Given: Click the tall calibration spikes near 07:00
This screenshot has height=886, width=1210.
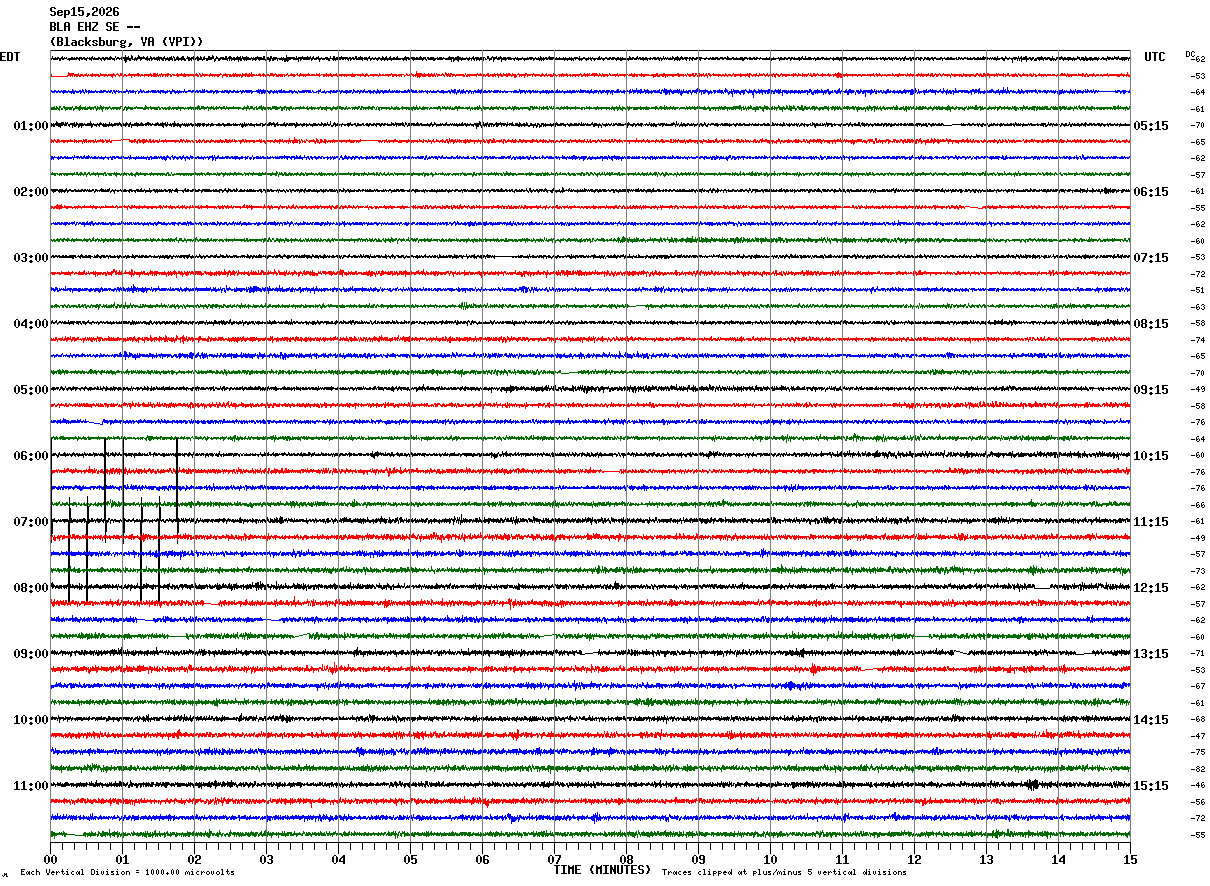Looking at the screenshot, I should pos(114,520).
